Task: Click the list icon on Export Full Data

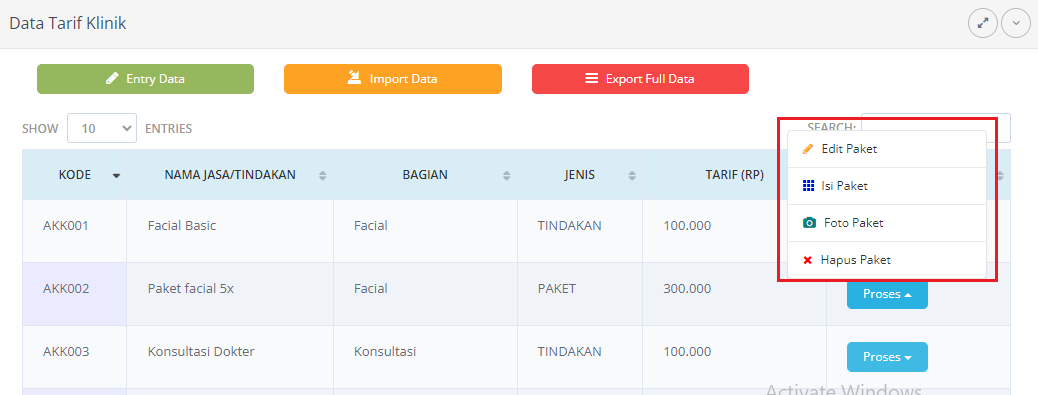Action: coord(591,79)
